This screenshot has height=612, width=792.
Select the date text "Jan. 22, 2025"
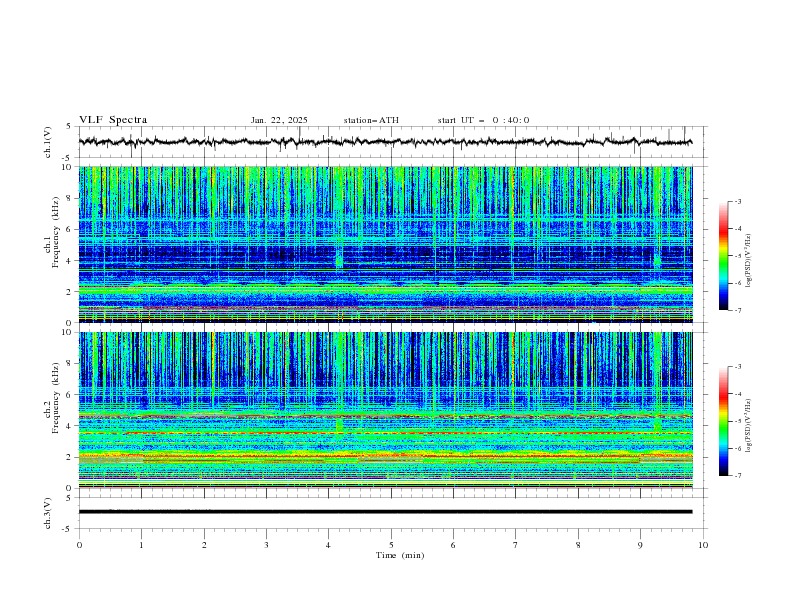click(x=279, y=120)
